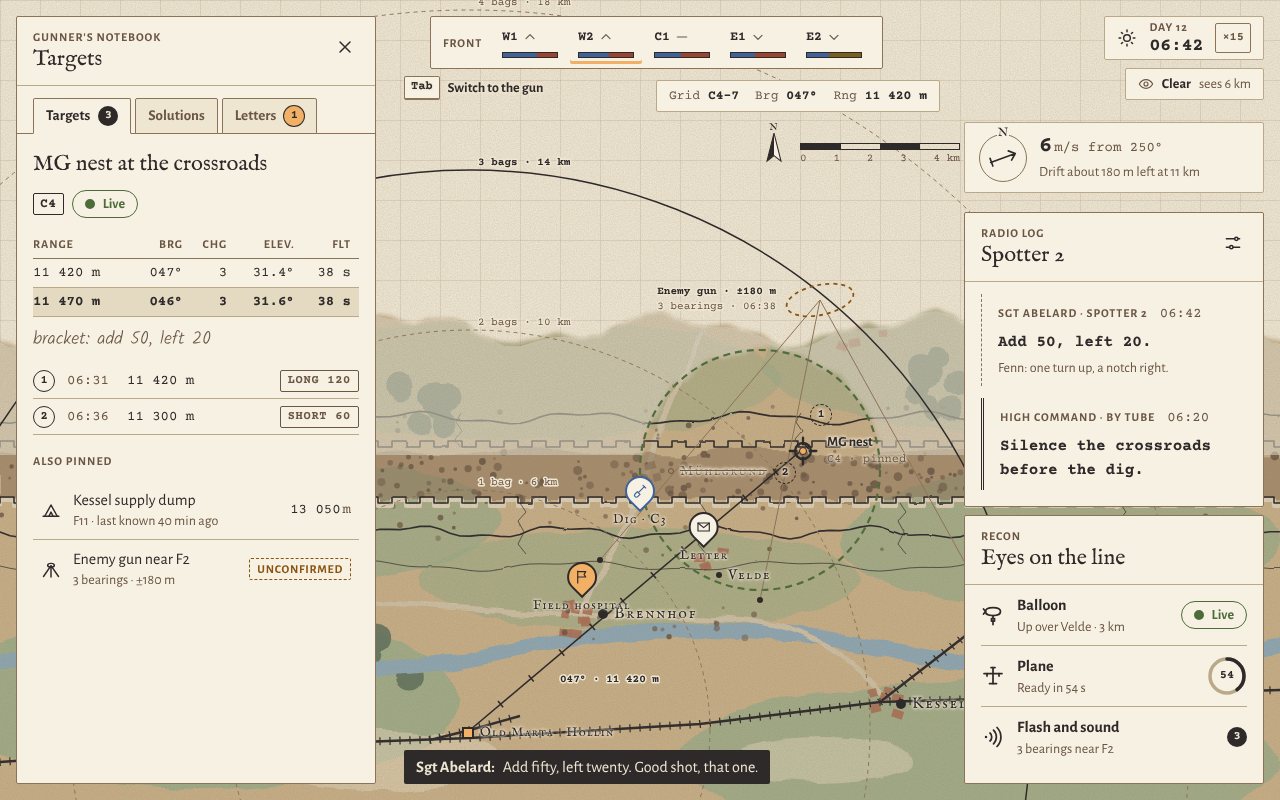The width and height of the screenshot is (1280, 800).
Task: Click the tent icon for Kessel supply dump
Action: [x=50, y=509]
